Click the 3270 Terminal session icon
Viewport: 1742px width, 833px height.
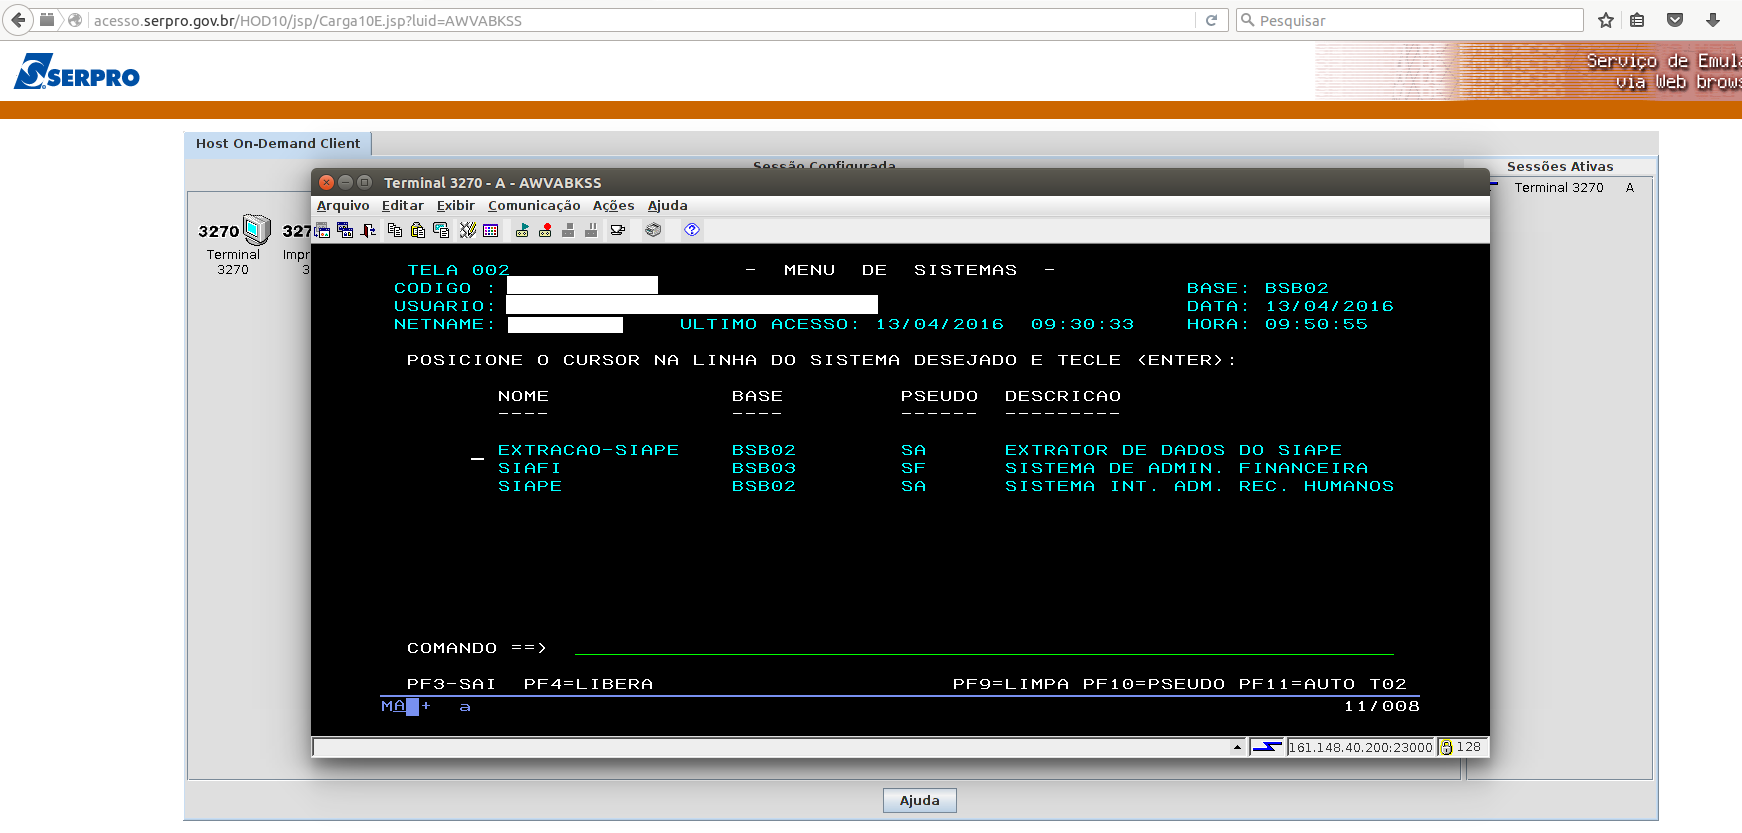[234, 244]
